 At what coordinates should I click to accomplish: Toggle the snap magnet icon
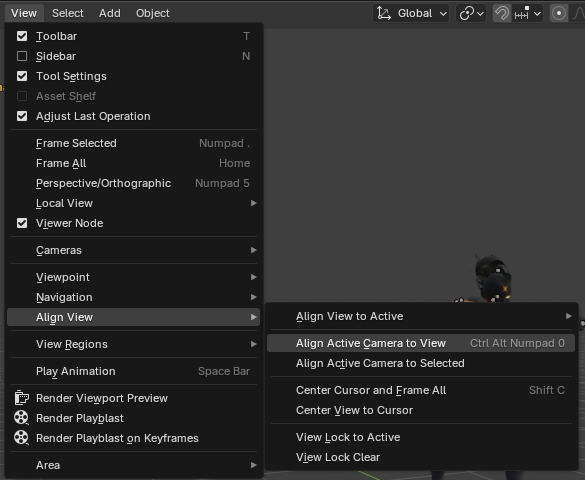tap(502, 13)
